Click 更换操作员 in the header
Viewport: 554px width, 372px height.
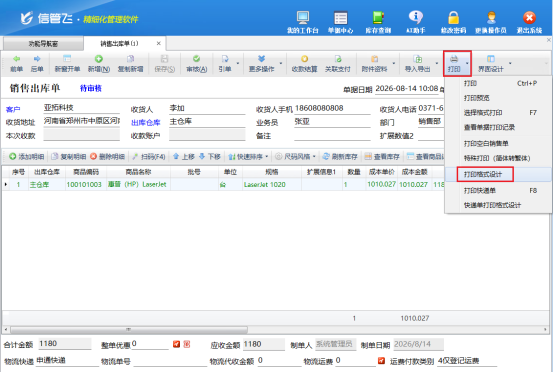(x=491, y=22)
